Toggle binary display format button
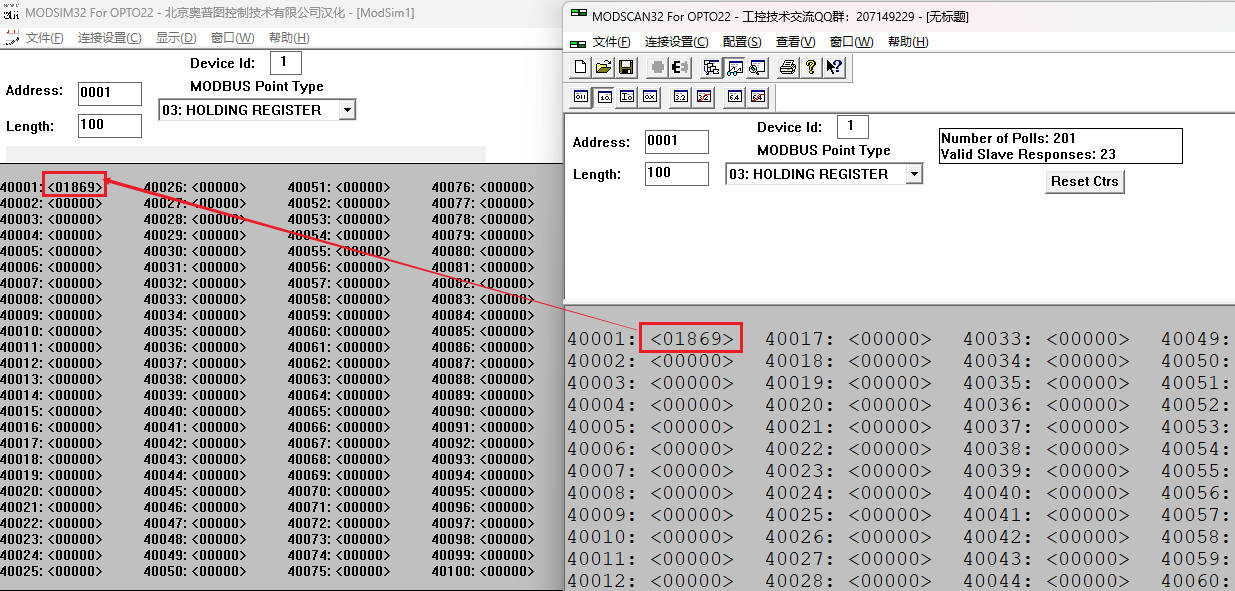Screen dimensions: 1235x591 click(x=581, y=97)
